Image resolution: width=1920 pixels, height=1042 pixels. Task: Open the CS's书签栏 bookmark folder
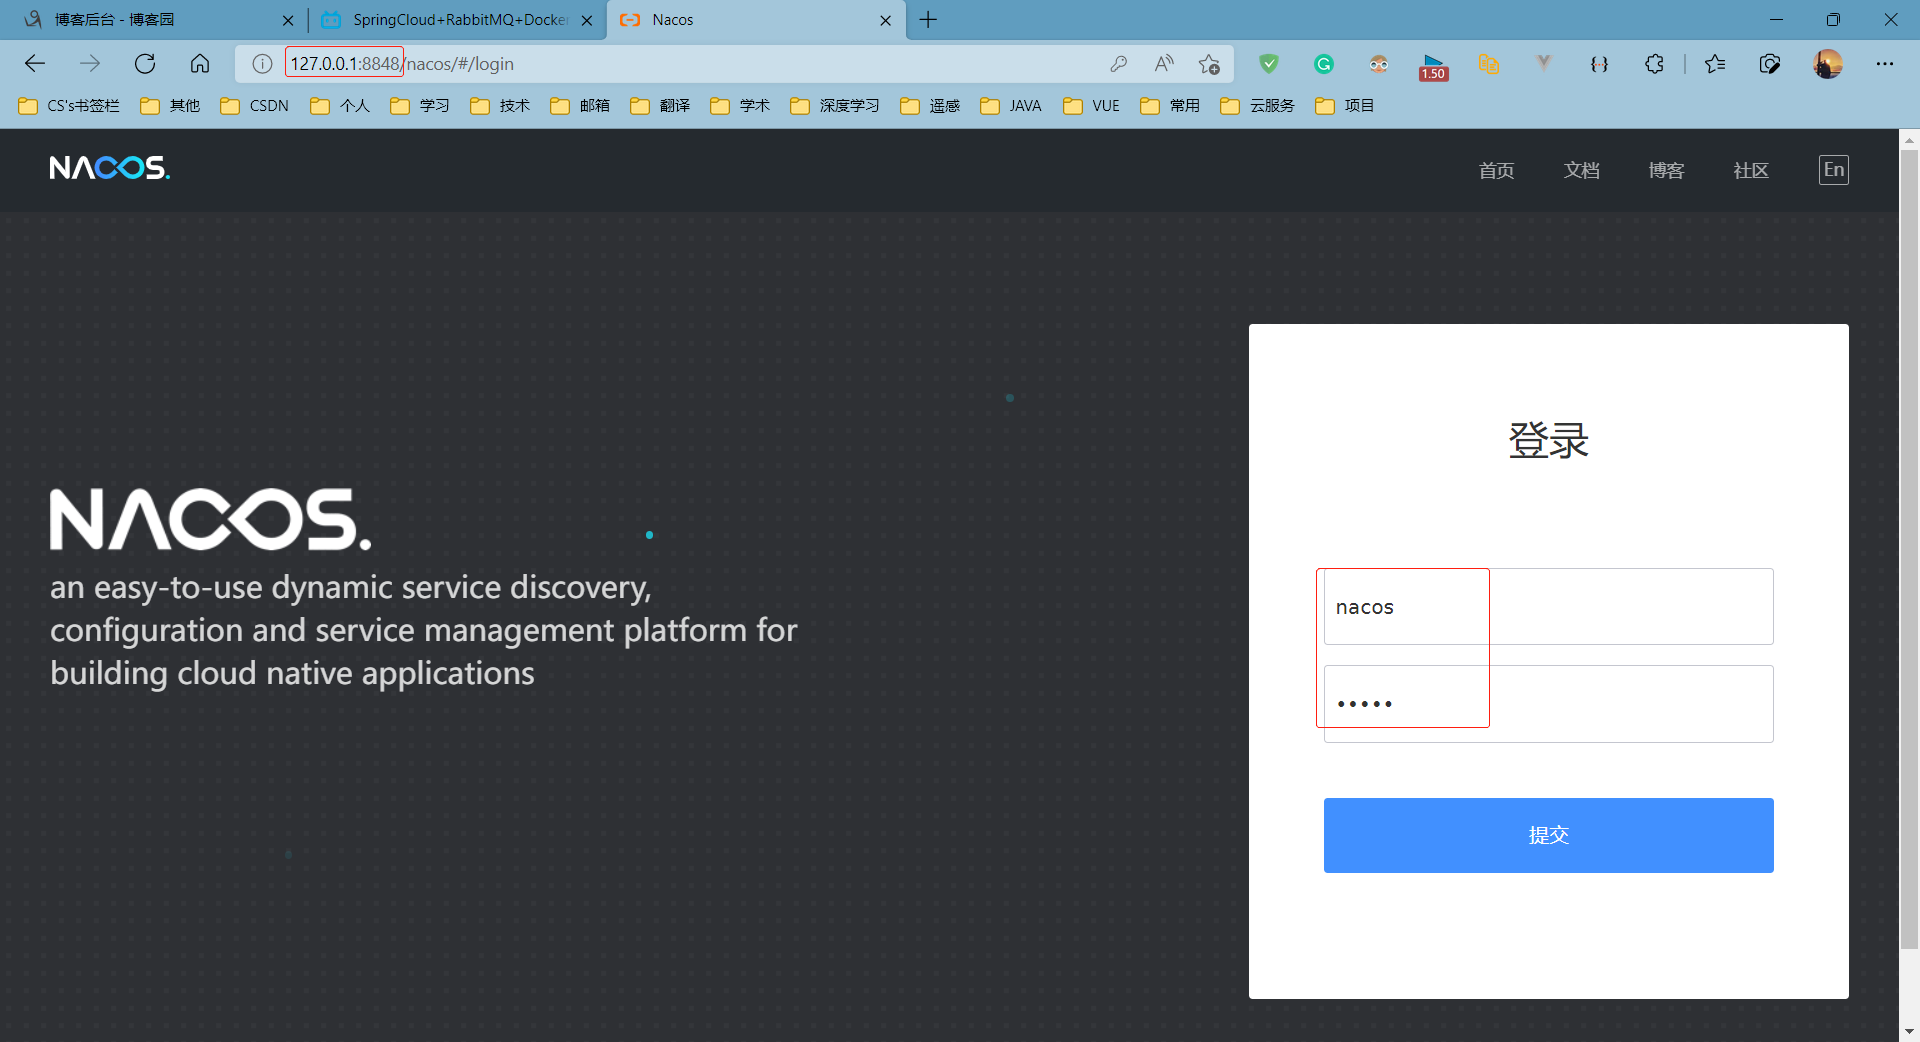coord(69,106)
